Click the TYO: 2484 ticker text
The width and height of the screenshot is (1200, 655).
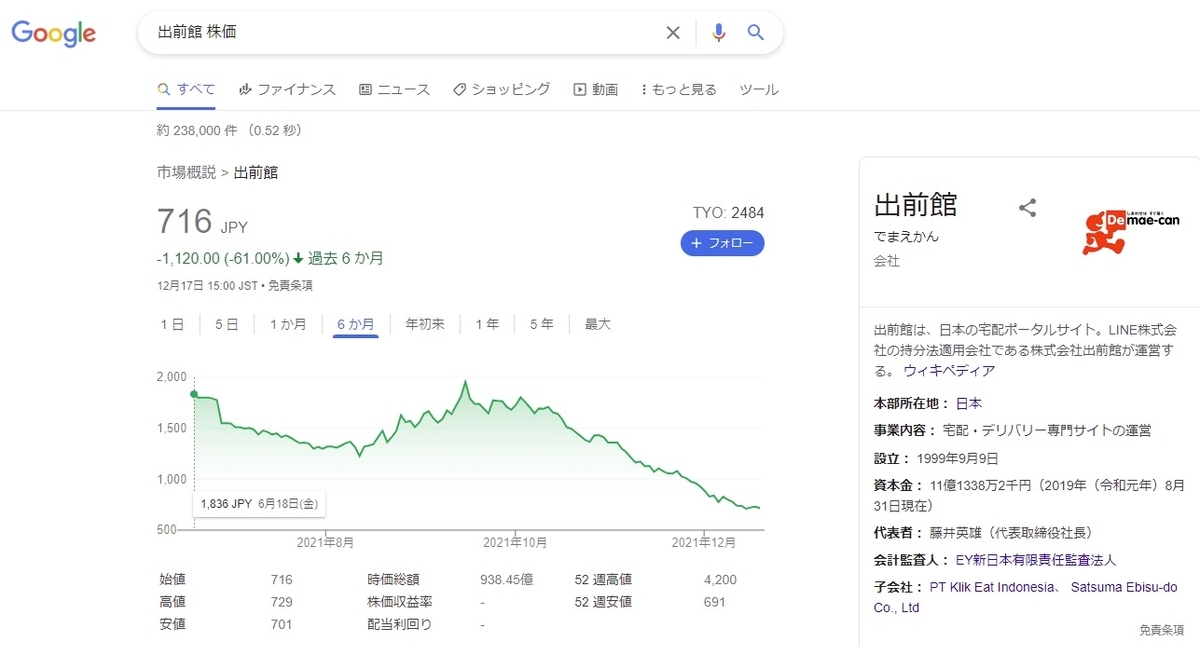click(x=728, y=213)
